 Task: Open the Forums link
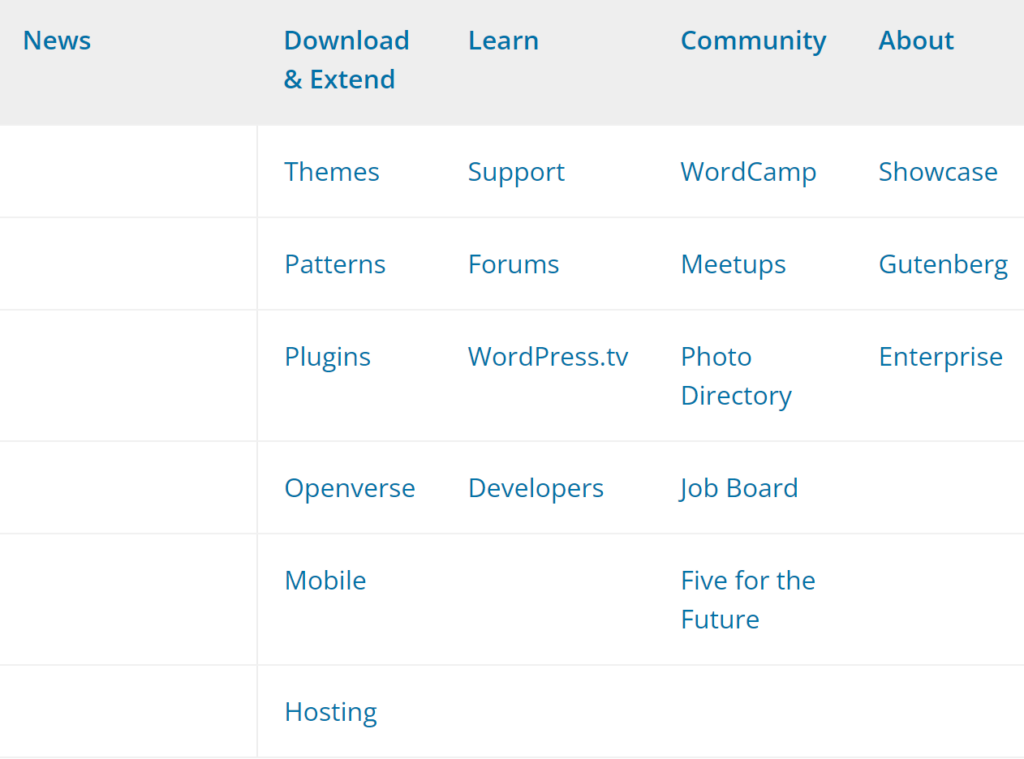[514, 264]
